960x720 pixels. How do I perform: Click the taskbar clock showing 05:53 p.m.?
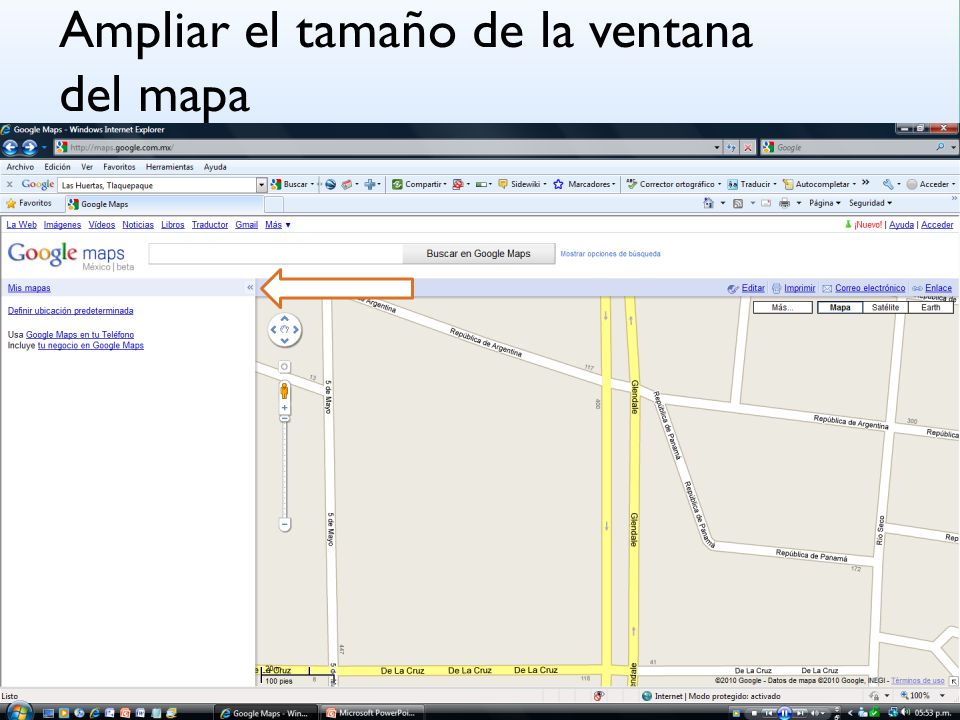tap(932, 713)
